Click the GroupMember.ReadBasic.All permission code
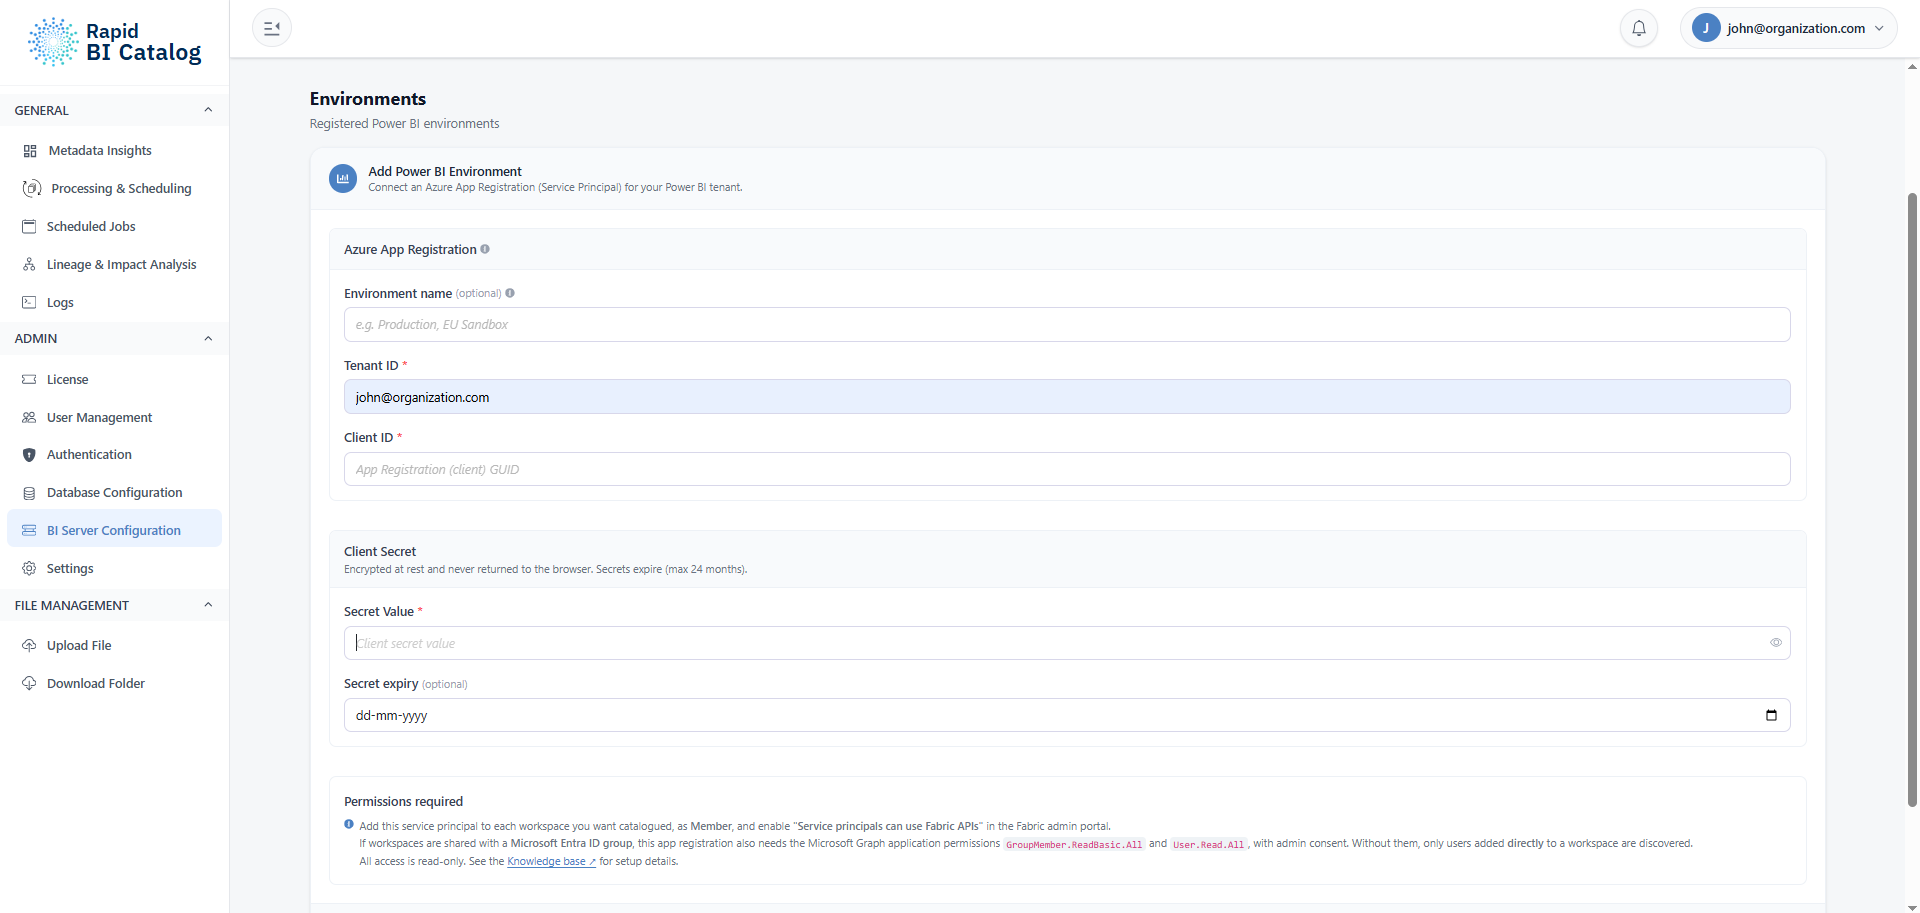 coord(1074,844)
